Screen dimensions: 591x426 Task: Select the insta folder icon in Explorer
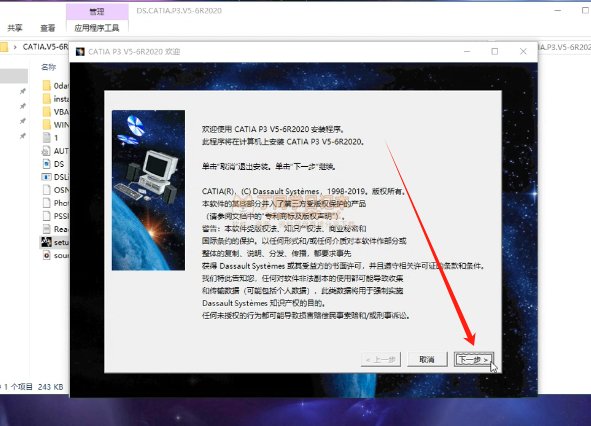[x=47, y=99]
